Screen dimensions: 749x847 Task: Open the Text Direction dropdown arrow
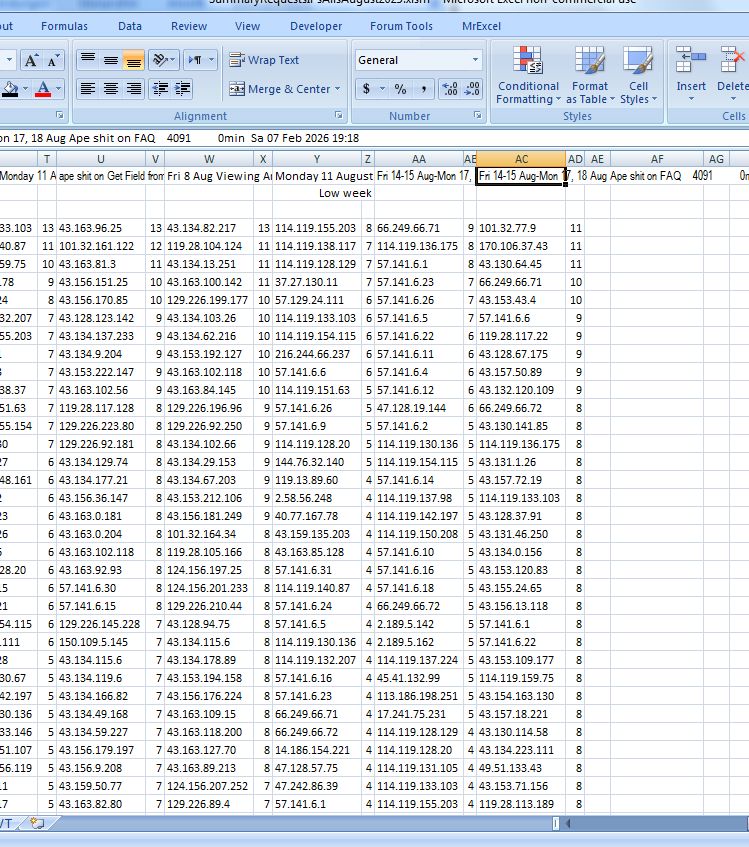click(211, 59)
